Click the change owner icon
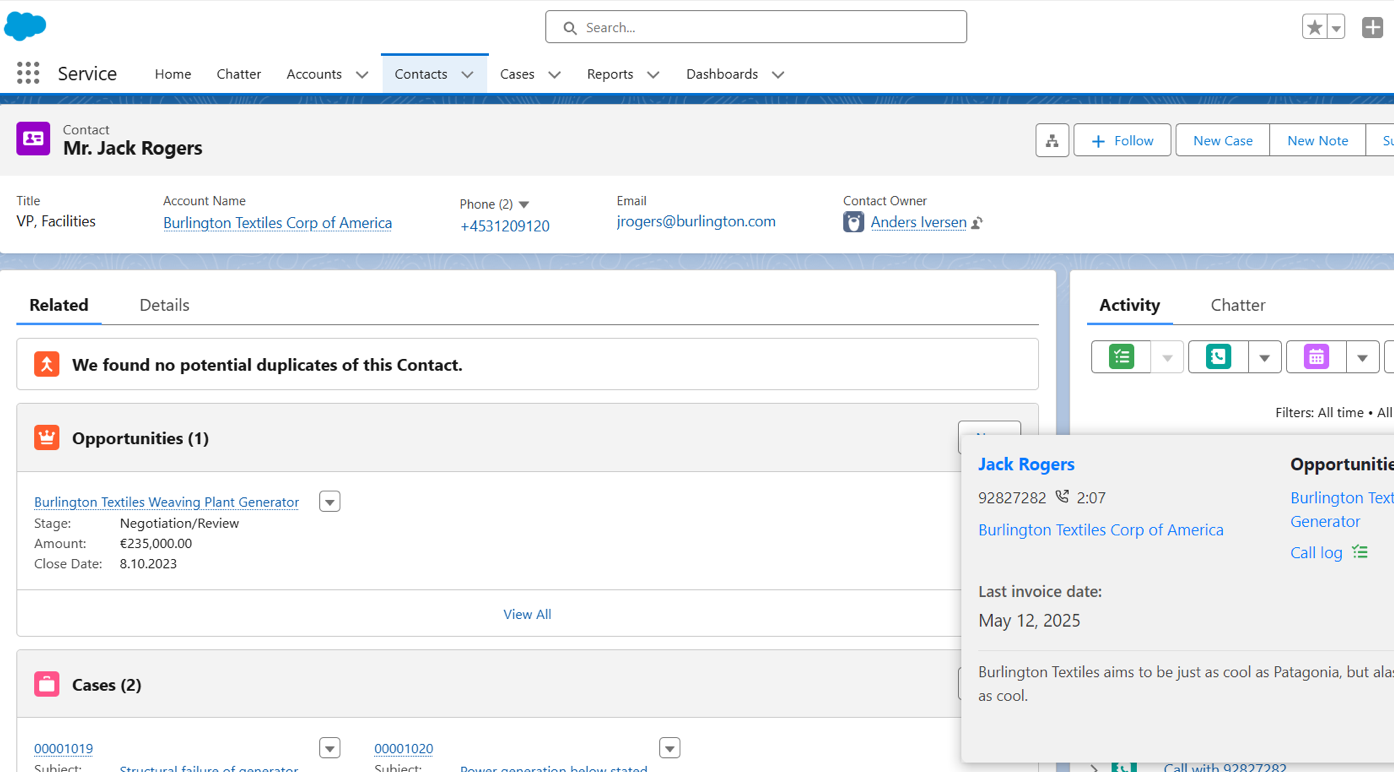Screen dimensions: 1394x772 click(x=977, y=223)
